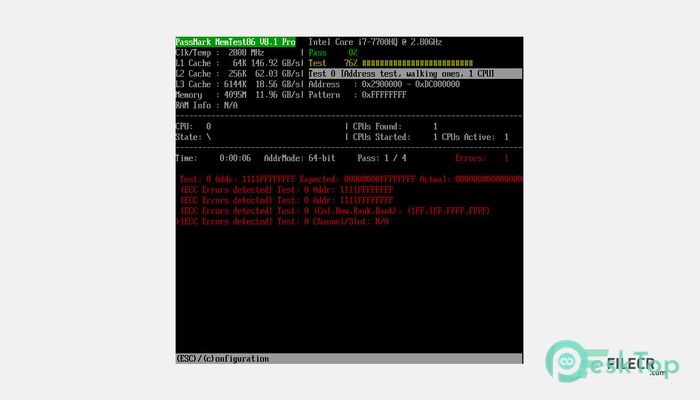The height and width of the screenshot is (400, 700).
Task: Click the second ECC Errors detected Addr line
Action: pos(287,200)
